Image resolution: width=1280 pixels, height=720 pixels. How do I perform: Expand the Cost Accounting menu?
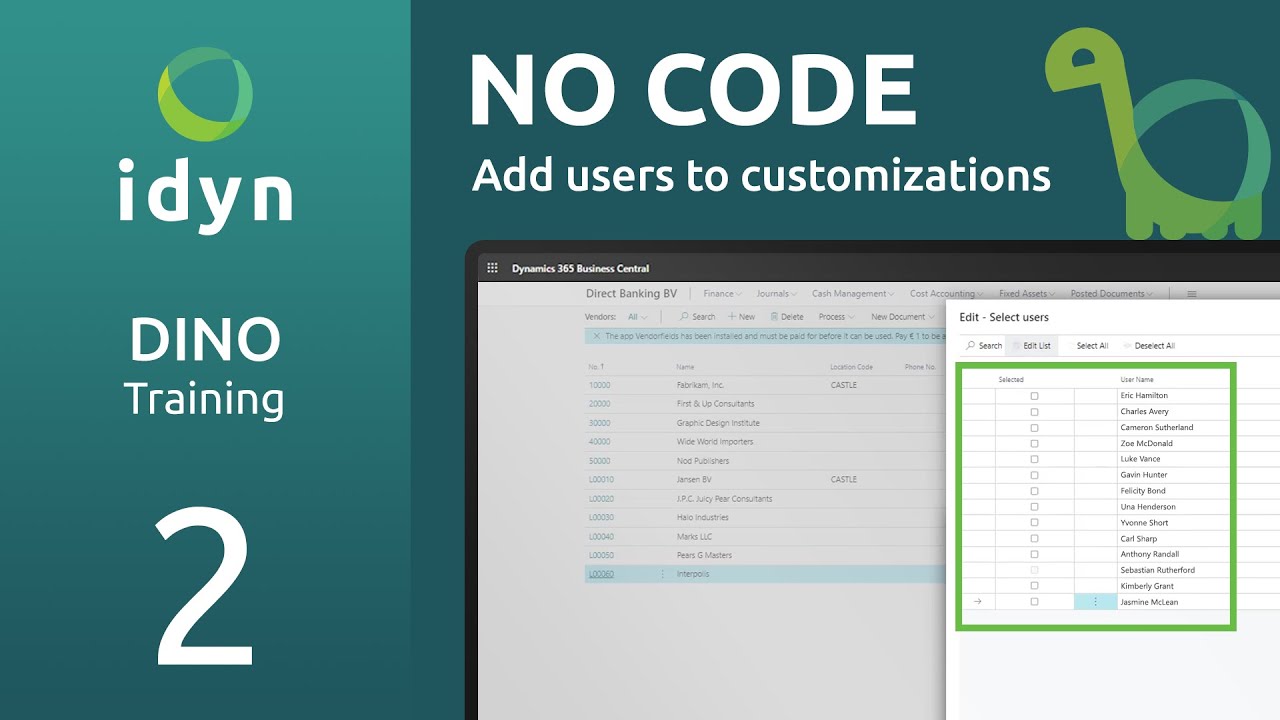point(946,294)
